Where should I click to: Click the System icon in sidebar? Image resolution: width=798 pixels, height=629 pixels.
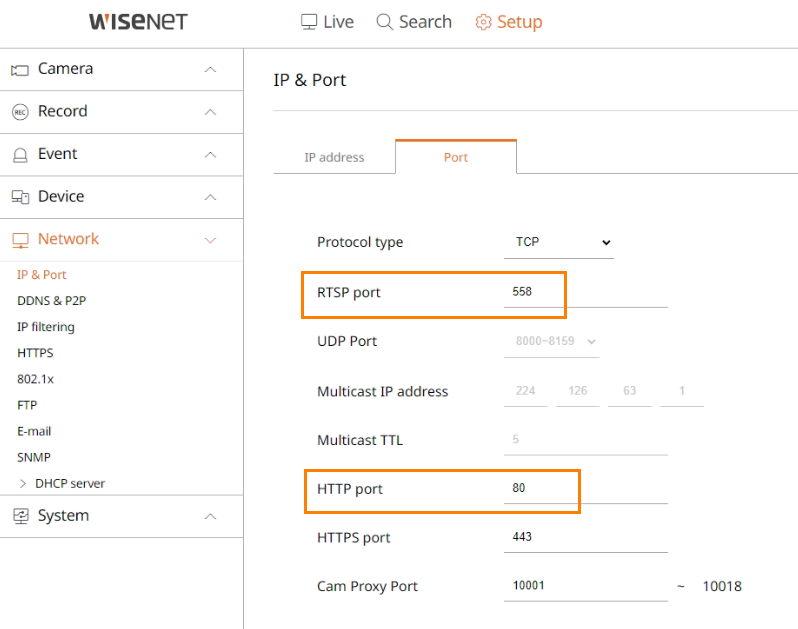(x=21, y=516)
